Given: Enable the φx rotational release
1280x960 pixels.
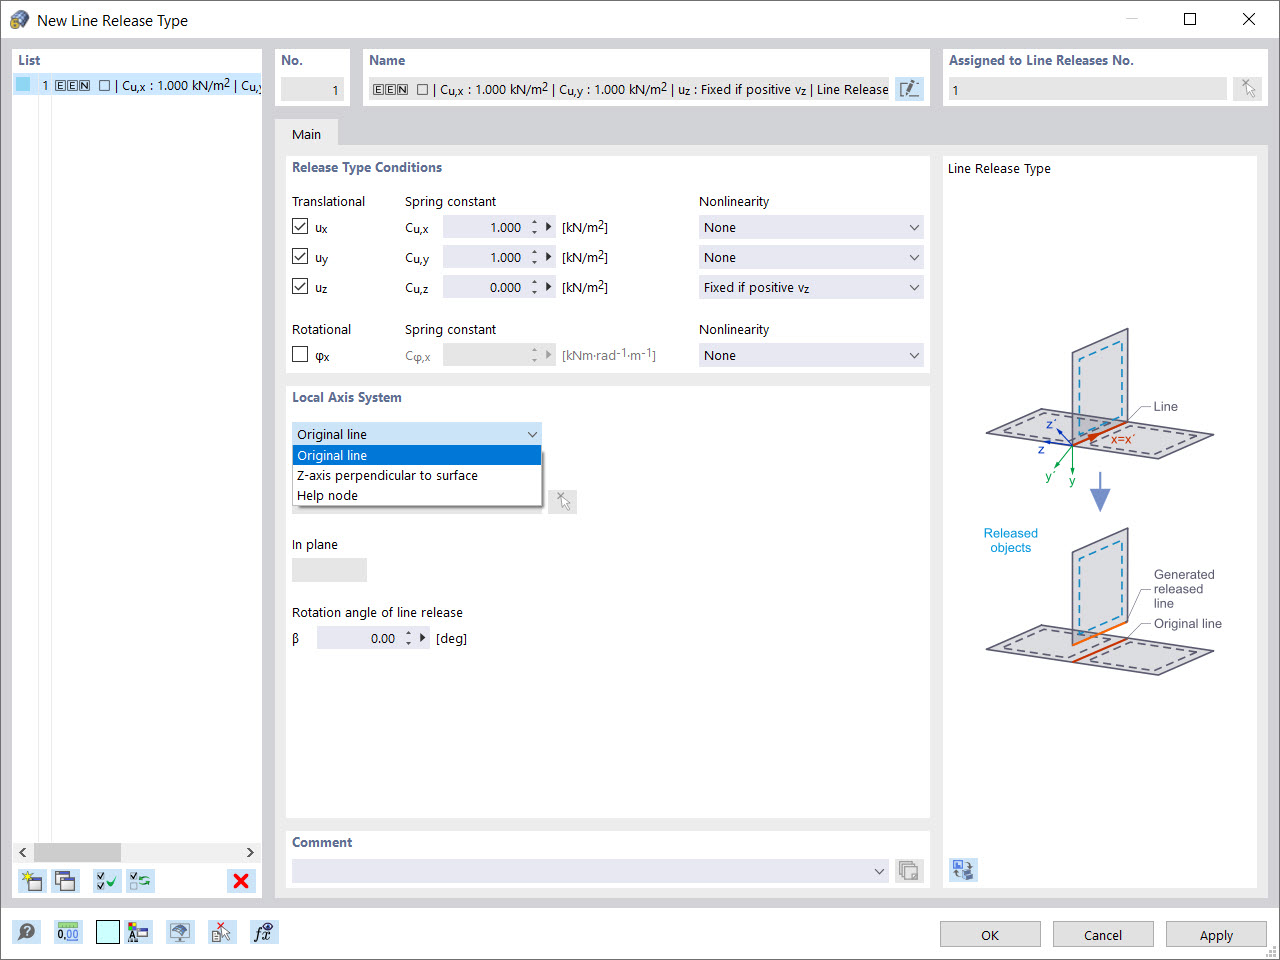Looking at the screenshot, I should click(x=300, y=355).
